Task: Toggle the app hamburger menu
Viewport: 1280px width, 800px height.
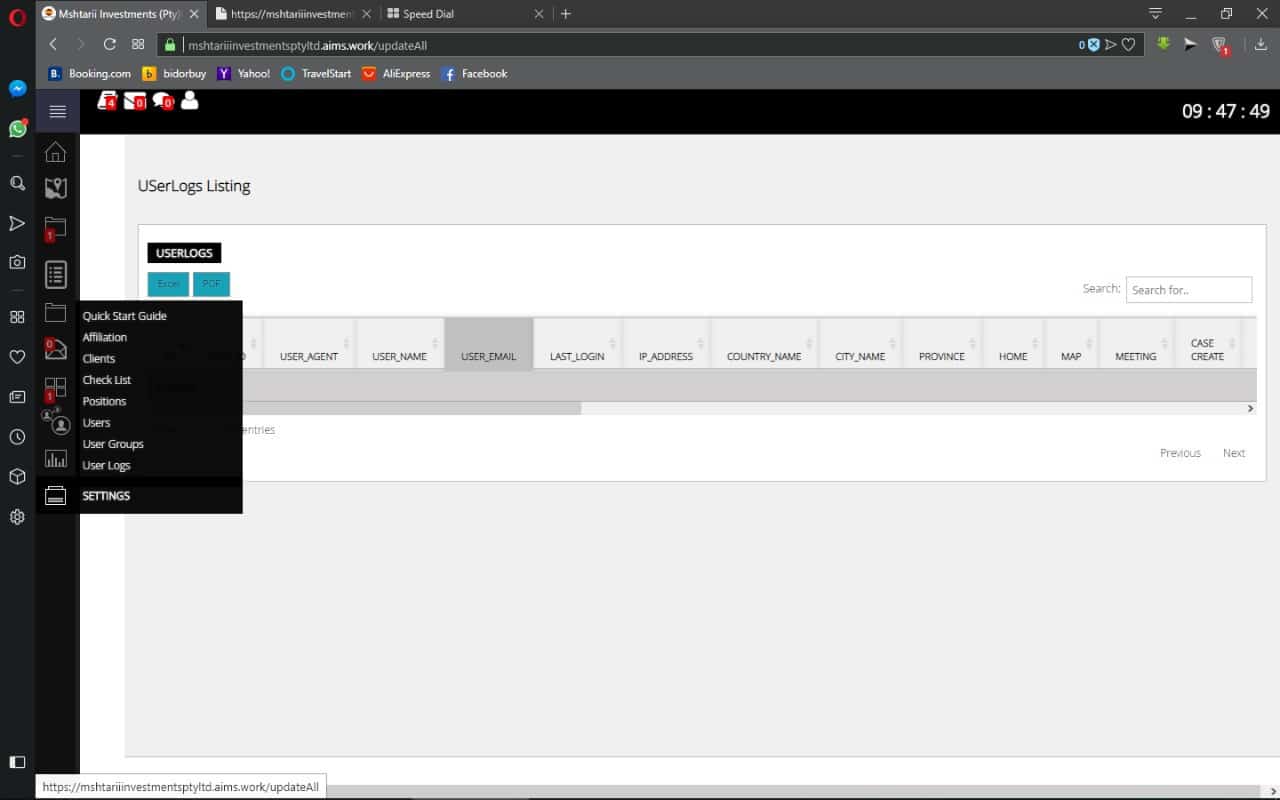Action: click(x=57, y=112)
